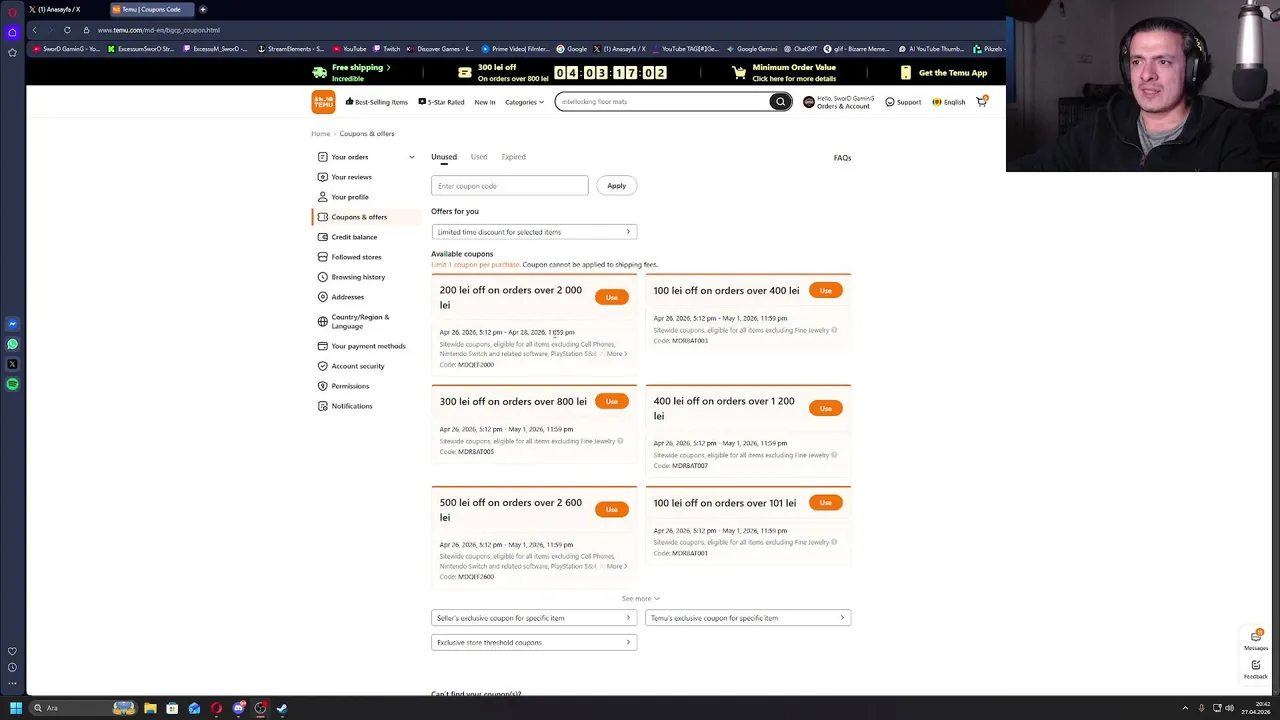The width and height of the screenshot is (1280, 720).
Task: Open Account security in sidebar
Action: (x=358, y=366)
